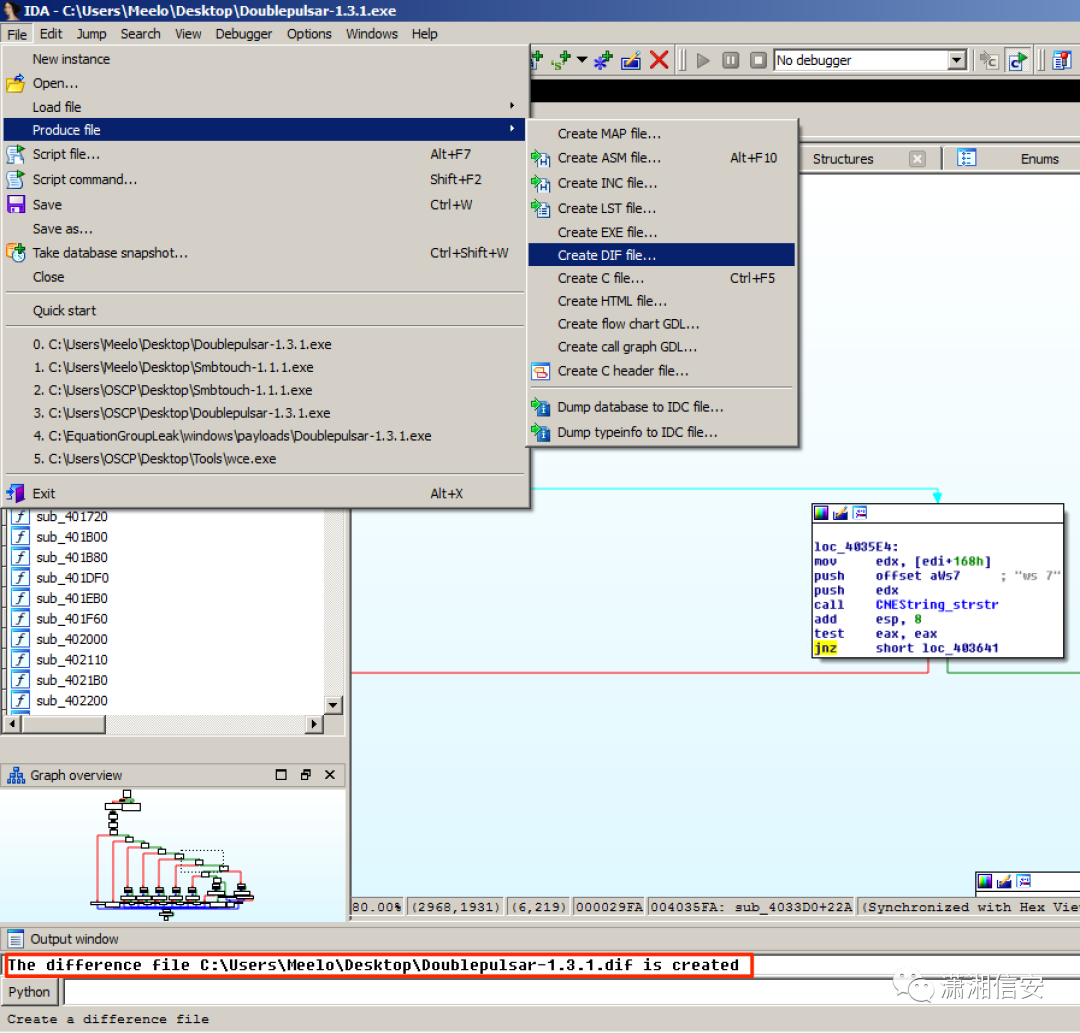
Task: Open the Search menu
Action: pyautogui.click(x=141, y=34)
